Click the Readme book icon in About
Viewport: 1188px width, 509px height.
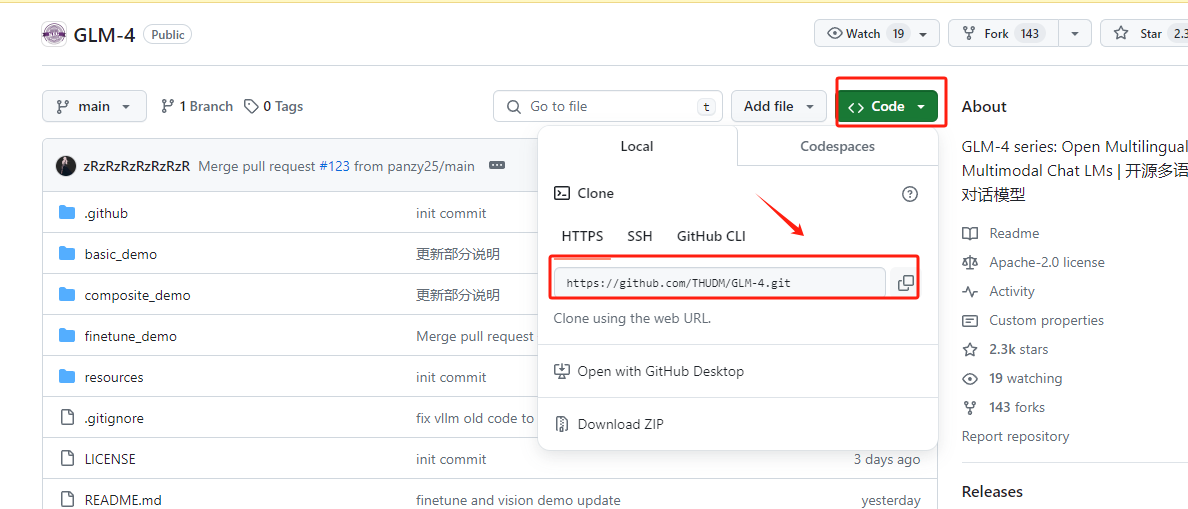click(970, 233)
